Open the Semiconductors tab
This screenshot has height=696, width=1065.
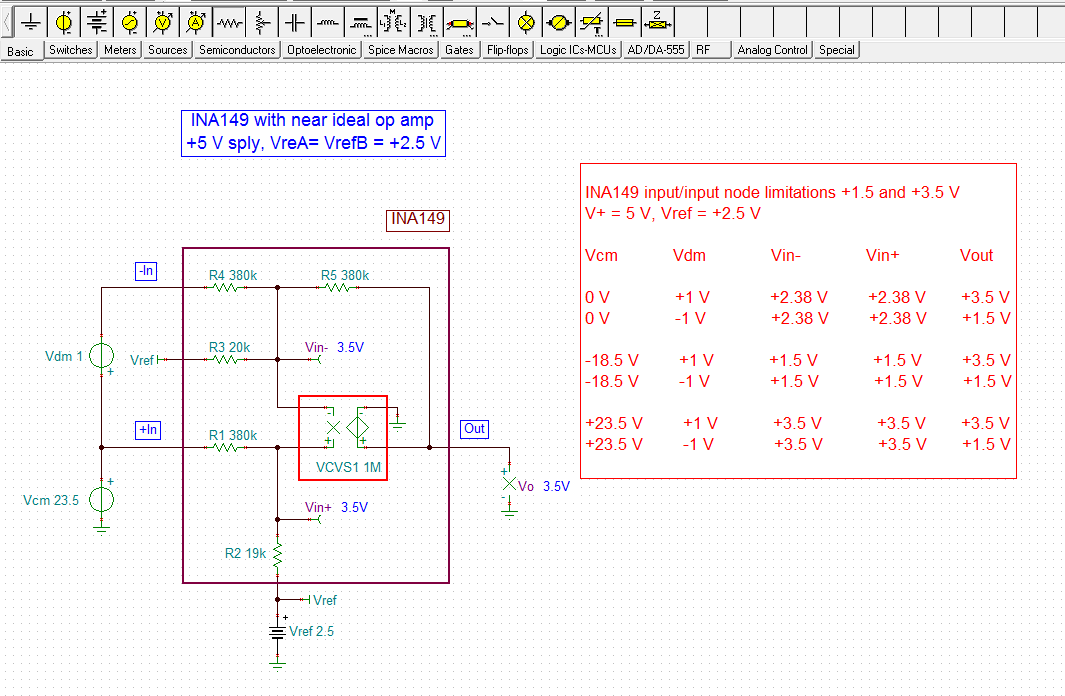(x=237, y=50)
